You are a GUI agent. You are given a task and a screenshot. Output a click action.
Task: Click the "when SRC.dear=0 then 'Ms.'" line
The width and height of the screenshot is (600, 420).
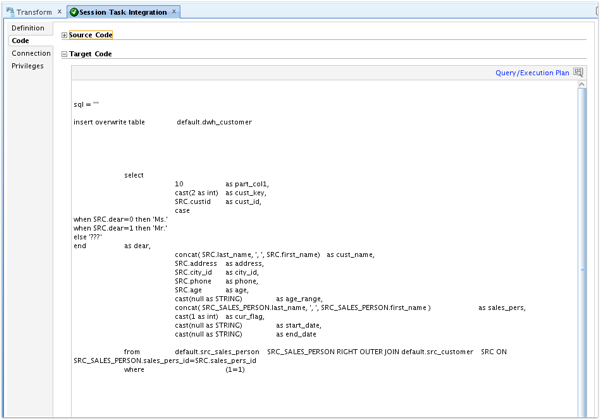pos(121,220)
